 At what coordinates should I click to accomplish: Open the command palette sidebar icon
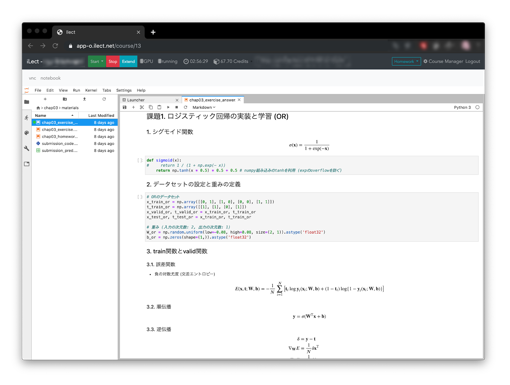tap(27, 133)
